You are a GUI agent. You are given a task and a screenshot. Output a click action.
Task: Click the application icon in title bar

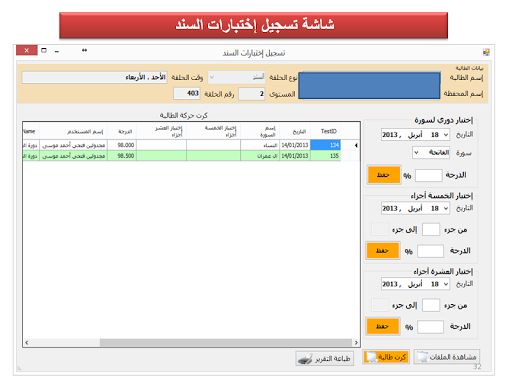pos(486,52)
